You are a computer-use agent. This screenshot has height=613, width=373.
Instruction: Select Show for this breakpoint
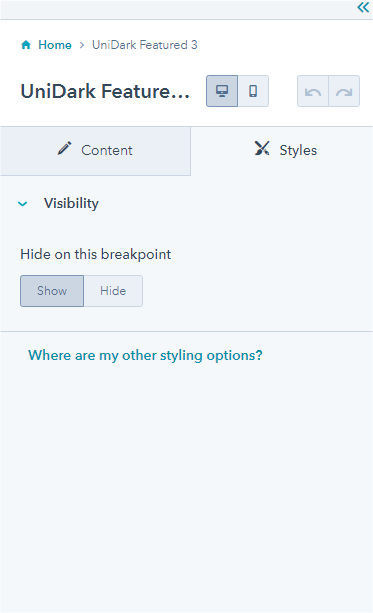[52, 291]
